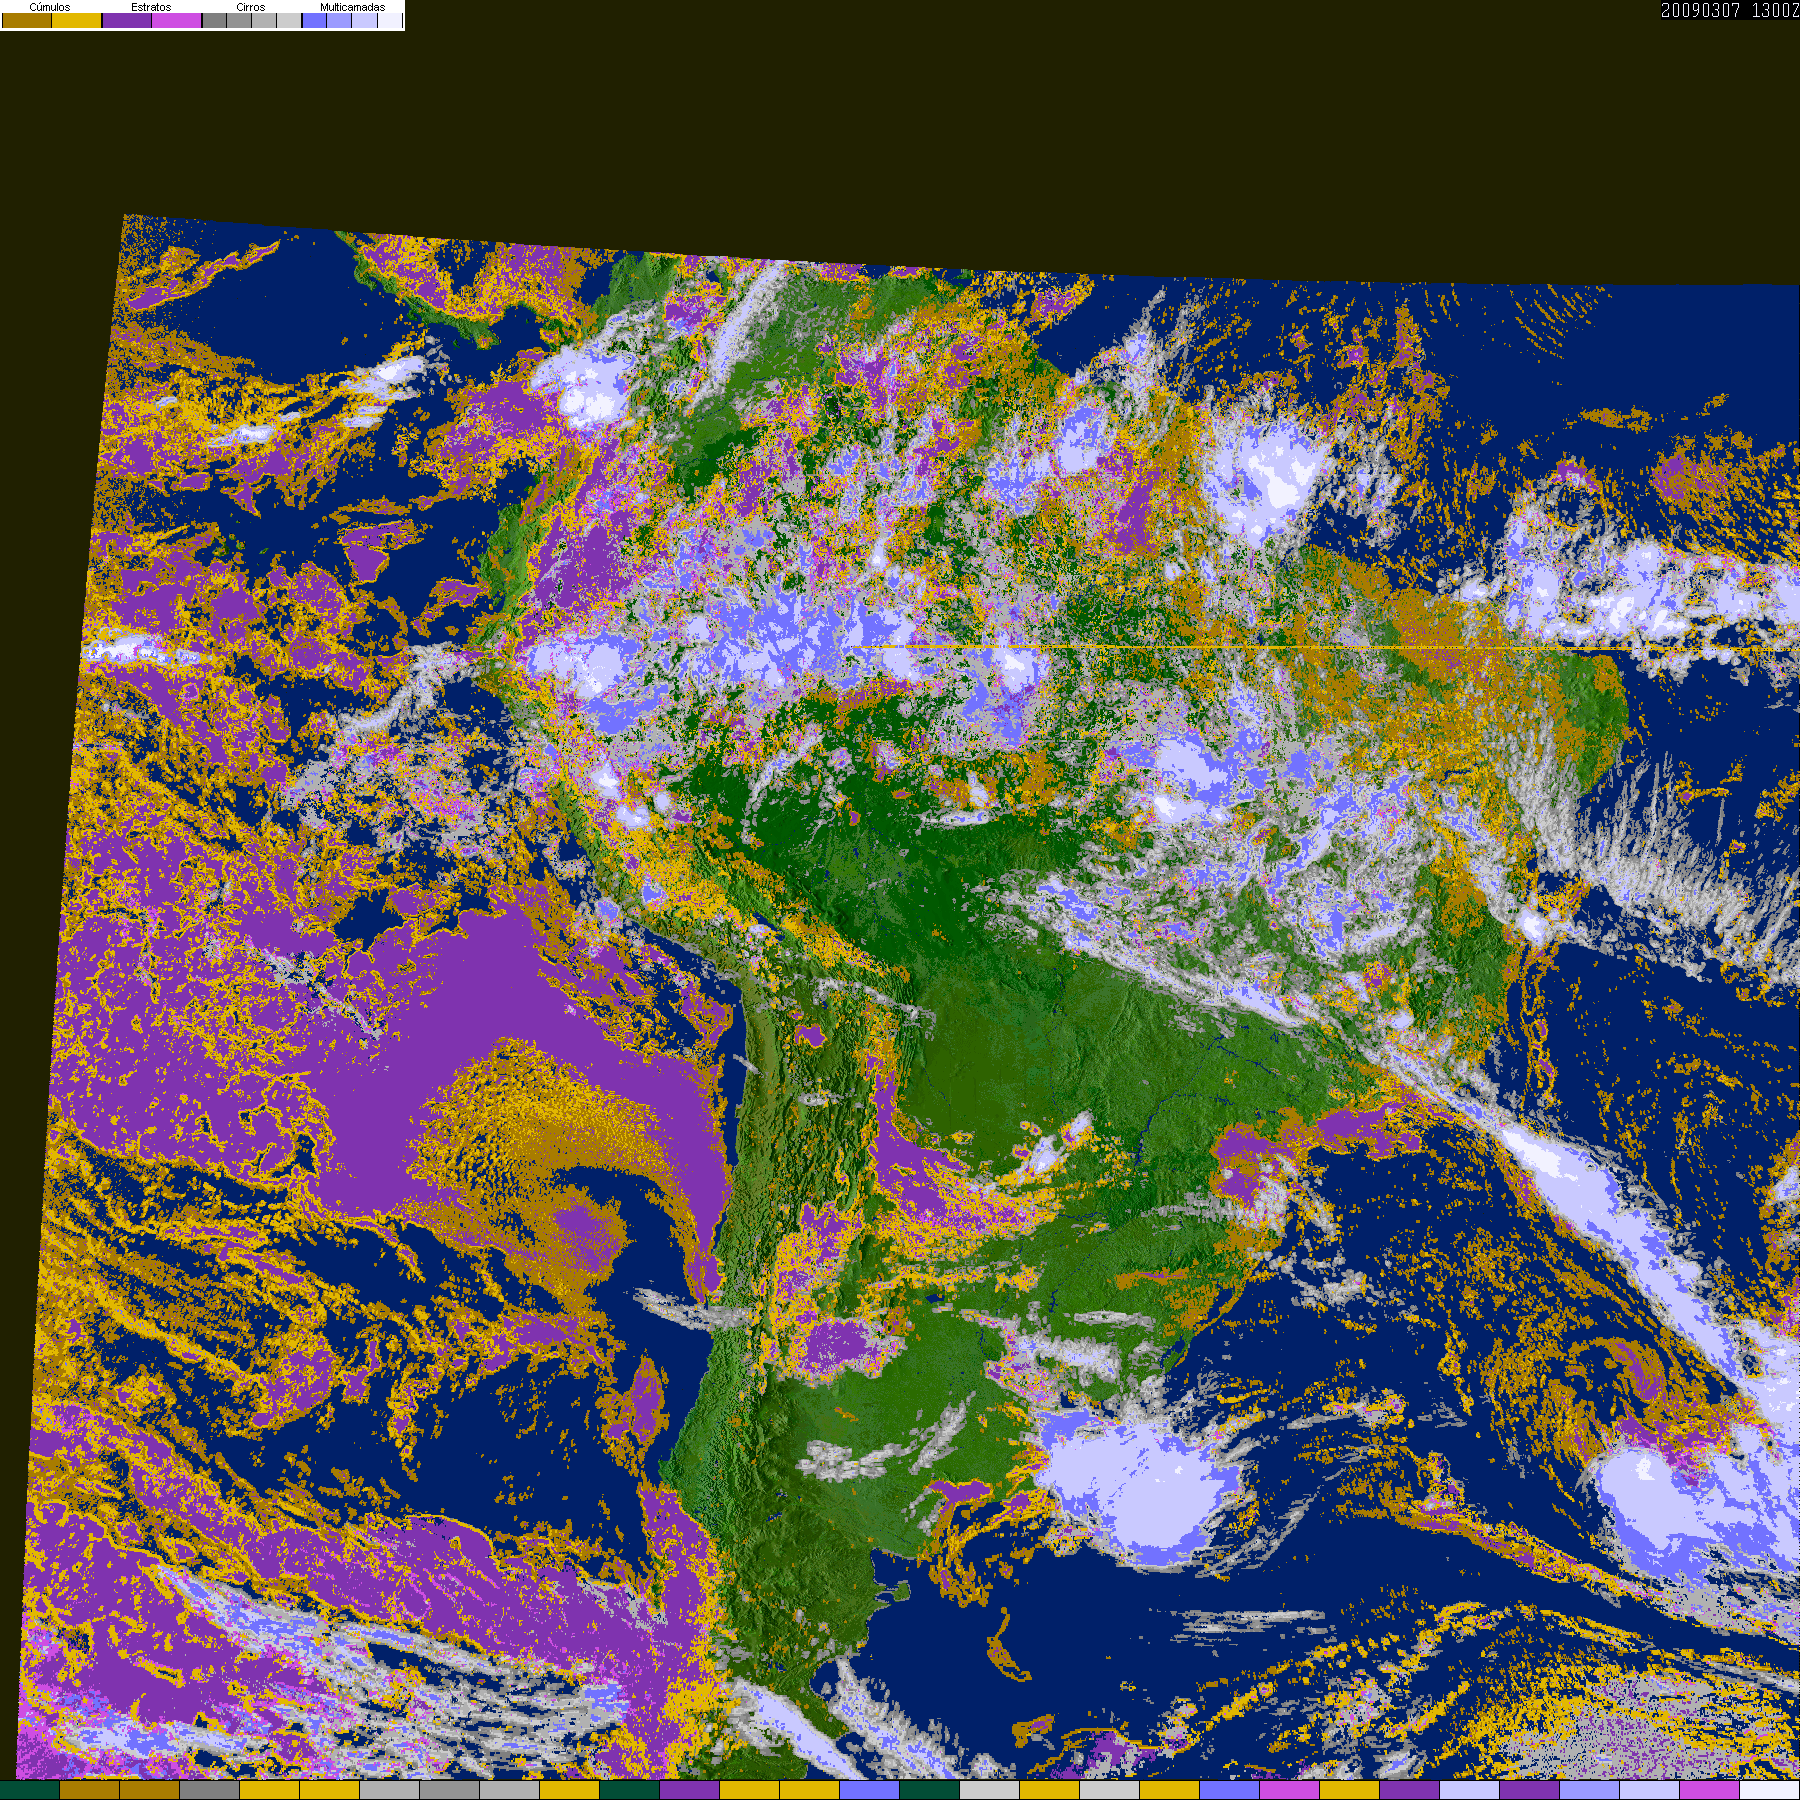This screenshot has height=1800, width=1800.
Task: Click the second-darkest blue Multicamadas swatch
Action: [339, 20]
